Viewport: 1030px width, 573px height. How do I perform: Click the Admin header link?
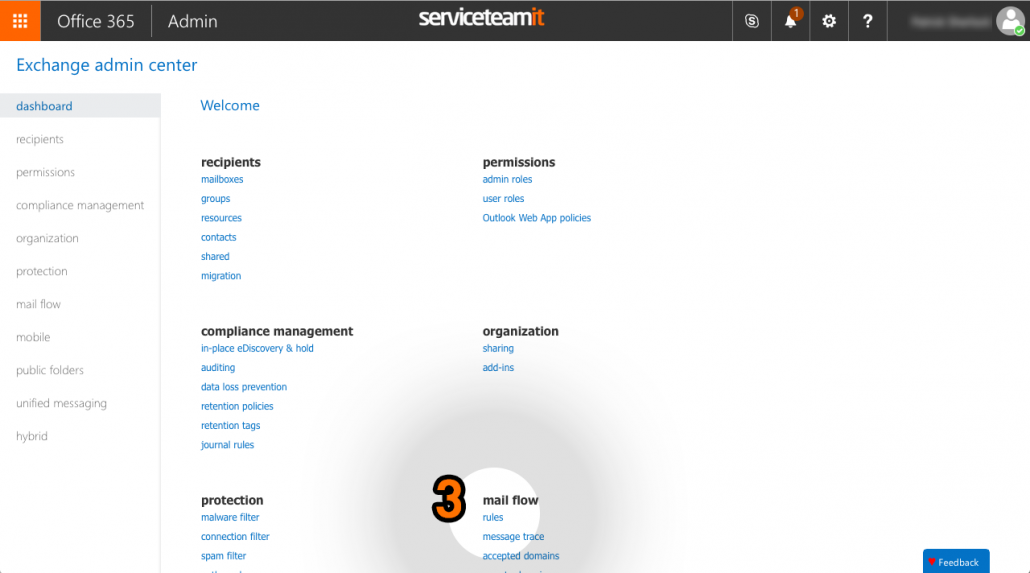pyautogui.click(x=192, y=21)
